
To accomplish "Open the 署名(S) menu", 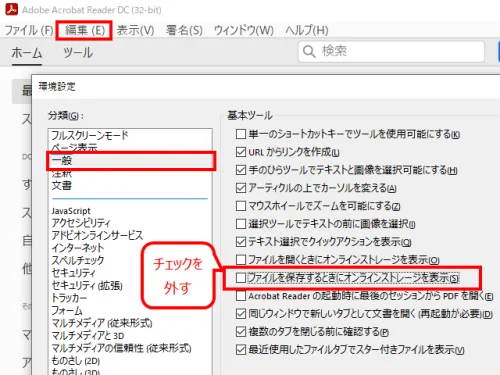I will pos(184,30).
